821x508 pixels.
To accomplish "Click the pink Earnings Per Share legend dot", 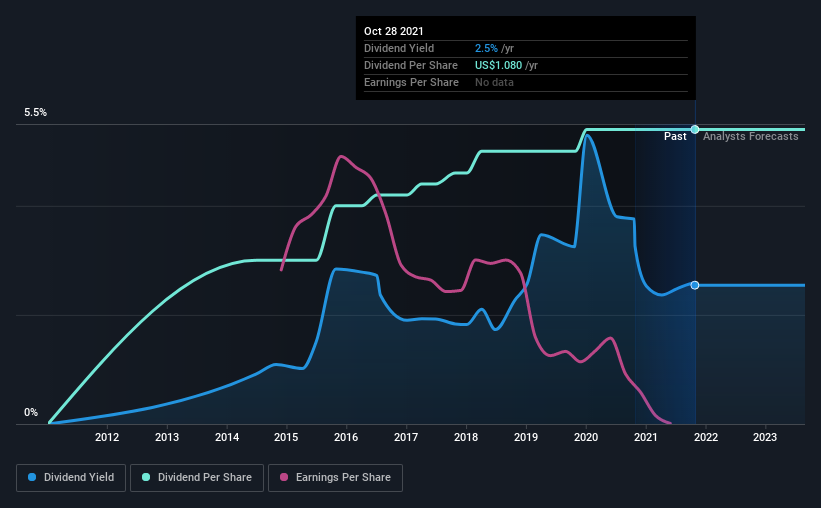I will point(284,477).
